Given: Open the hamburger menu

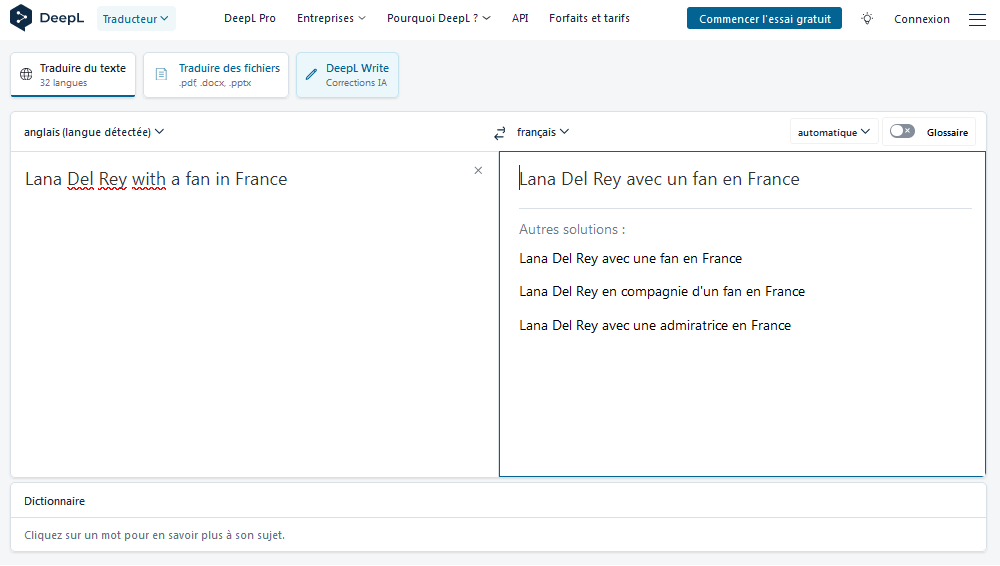Looking at the screenshot, I should coord(977,19).
